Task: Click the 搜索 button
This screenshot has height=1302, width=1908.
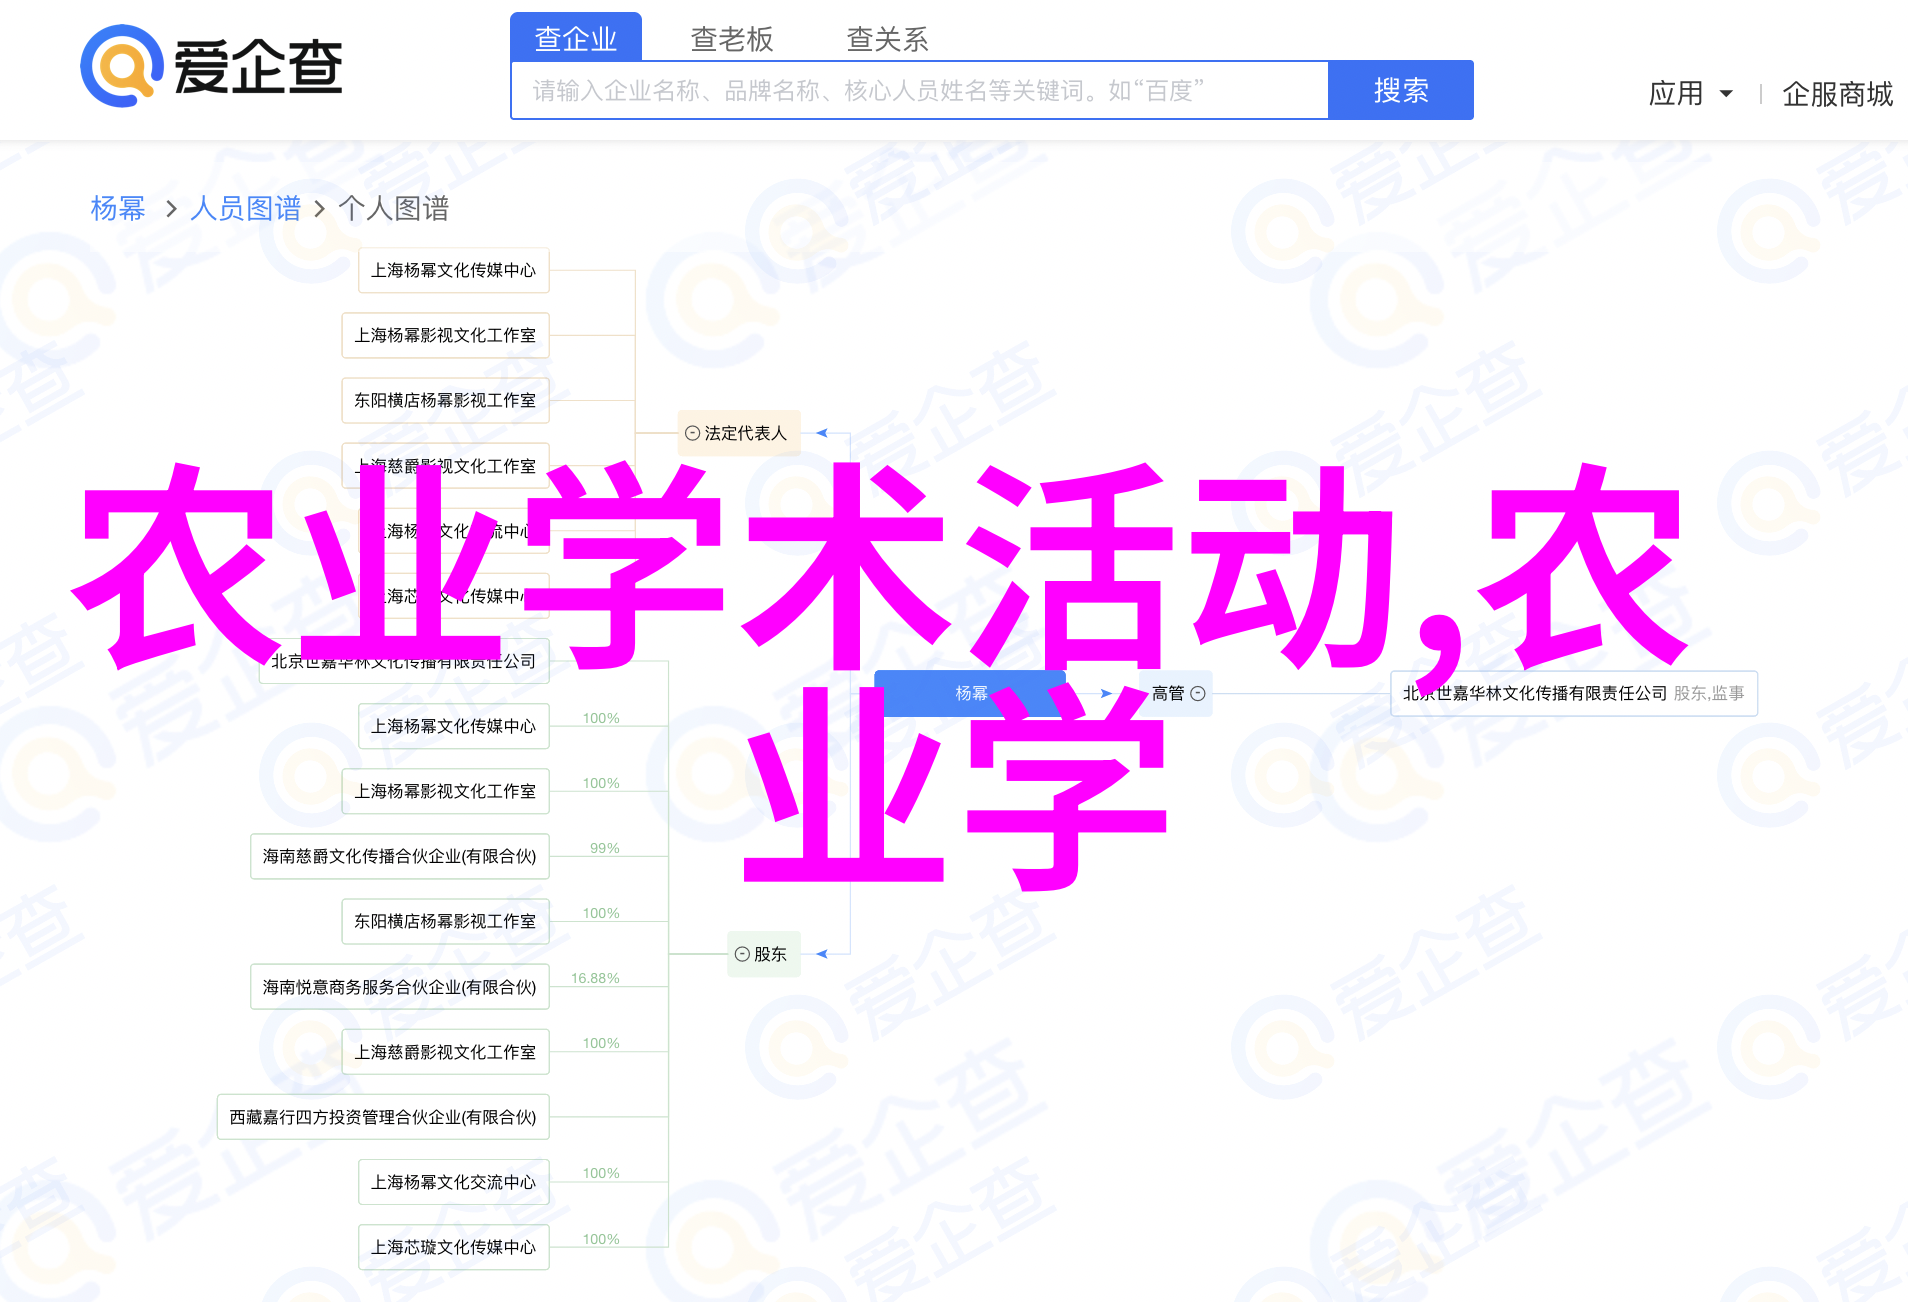Action: [1401, 90]
